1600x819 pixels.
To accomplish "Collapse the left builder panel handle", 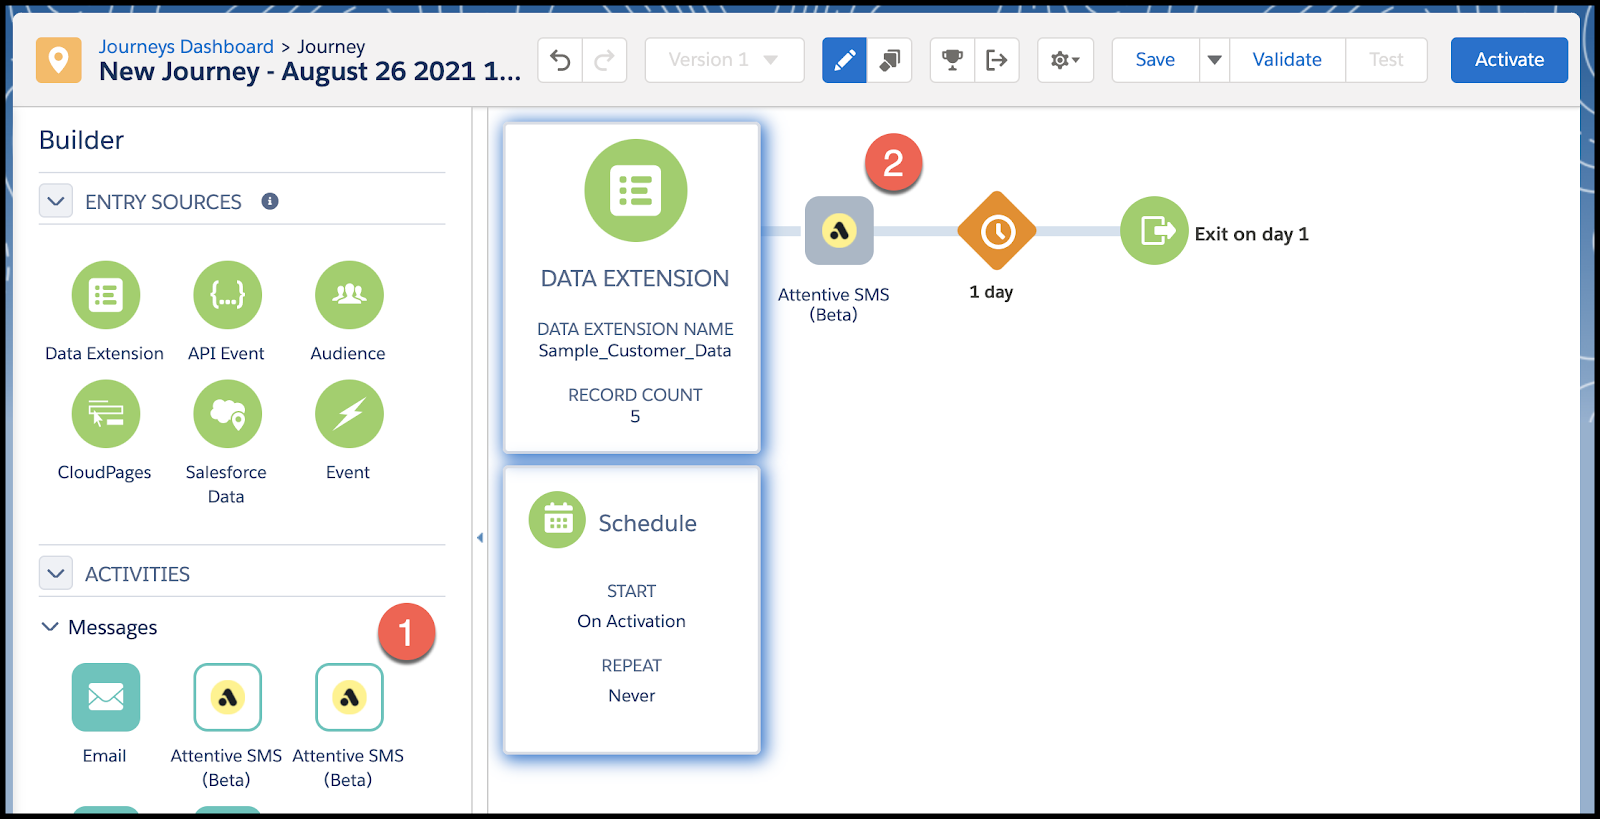I will pos(480,538).
